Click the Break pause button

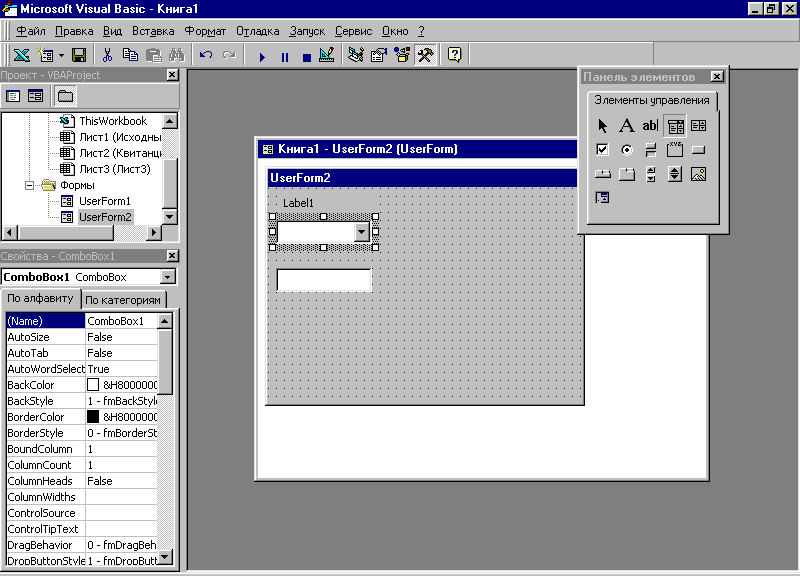tap(285, 57)
